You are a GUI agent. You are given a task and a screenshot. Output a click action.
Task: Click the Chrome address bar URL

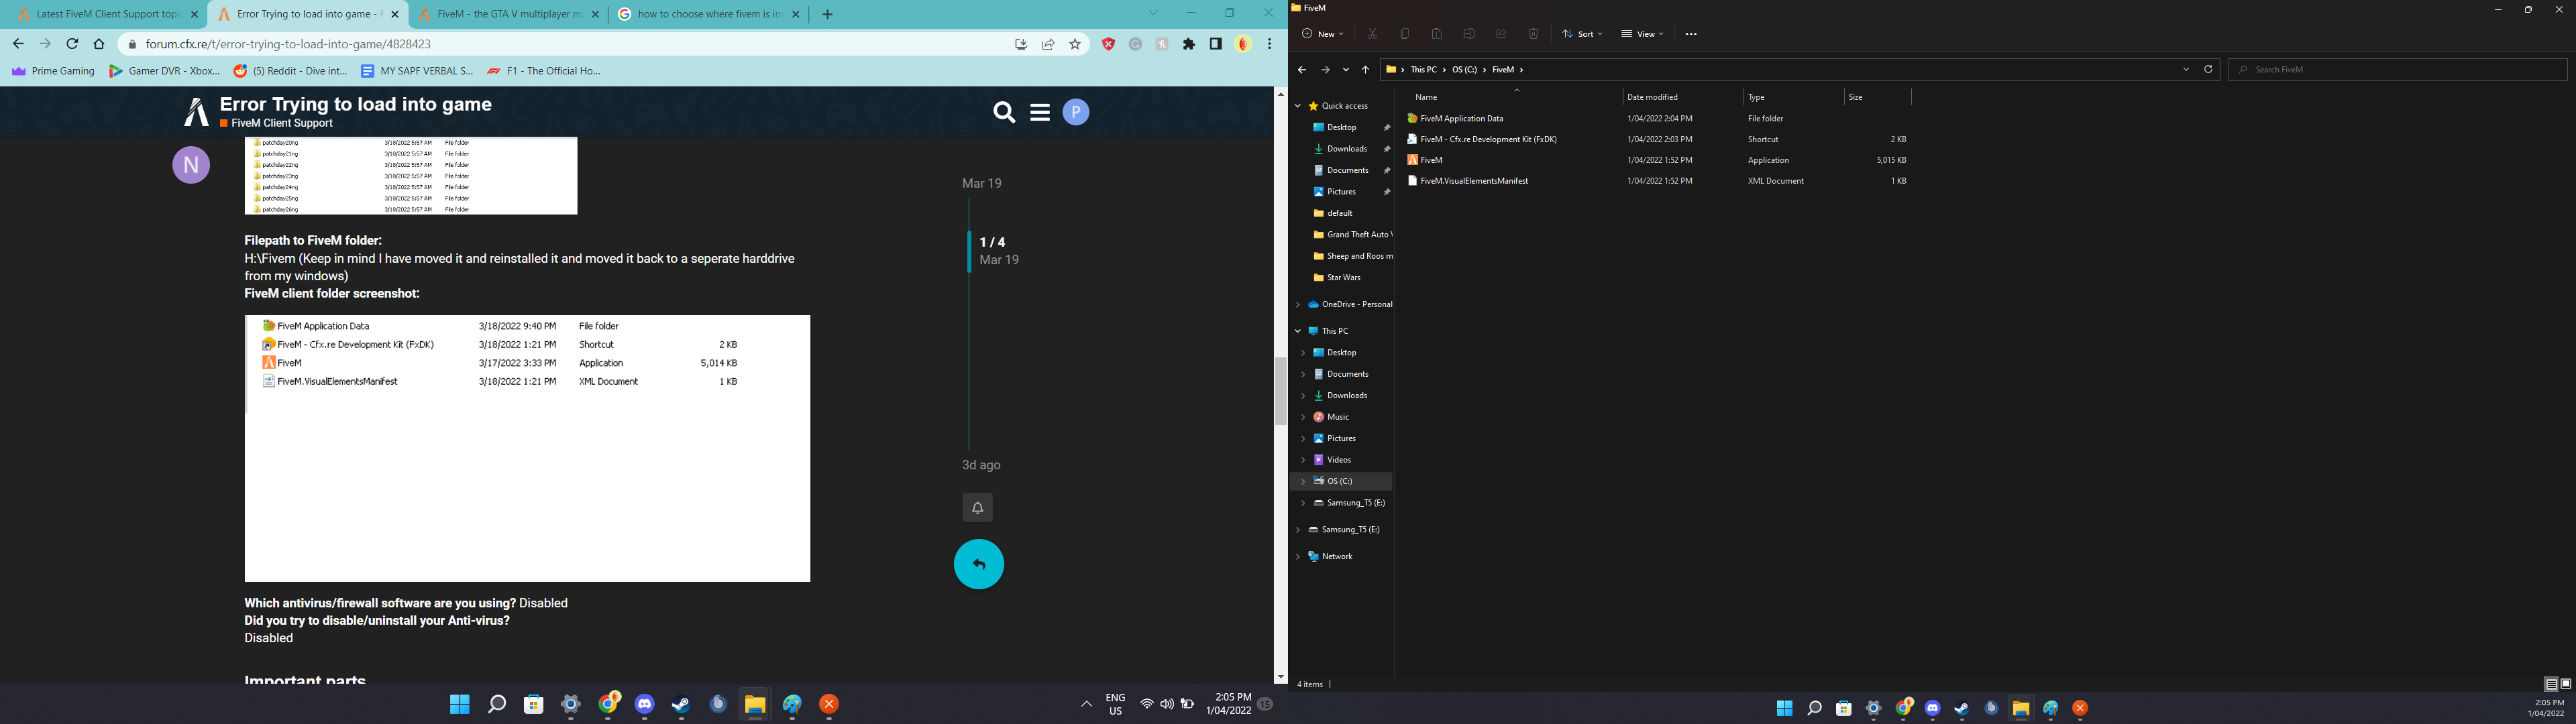click(x=288, y=44)
